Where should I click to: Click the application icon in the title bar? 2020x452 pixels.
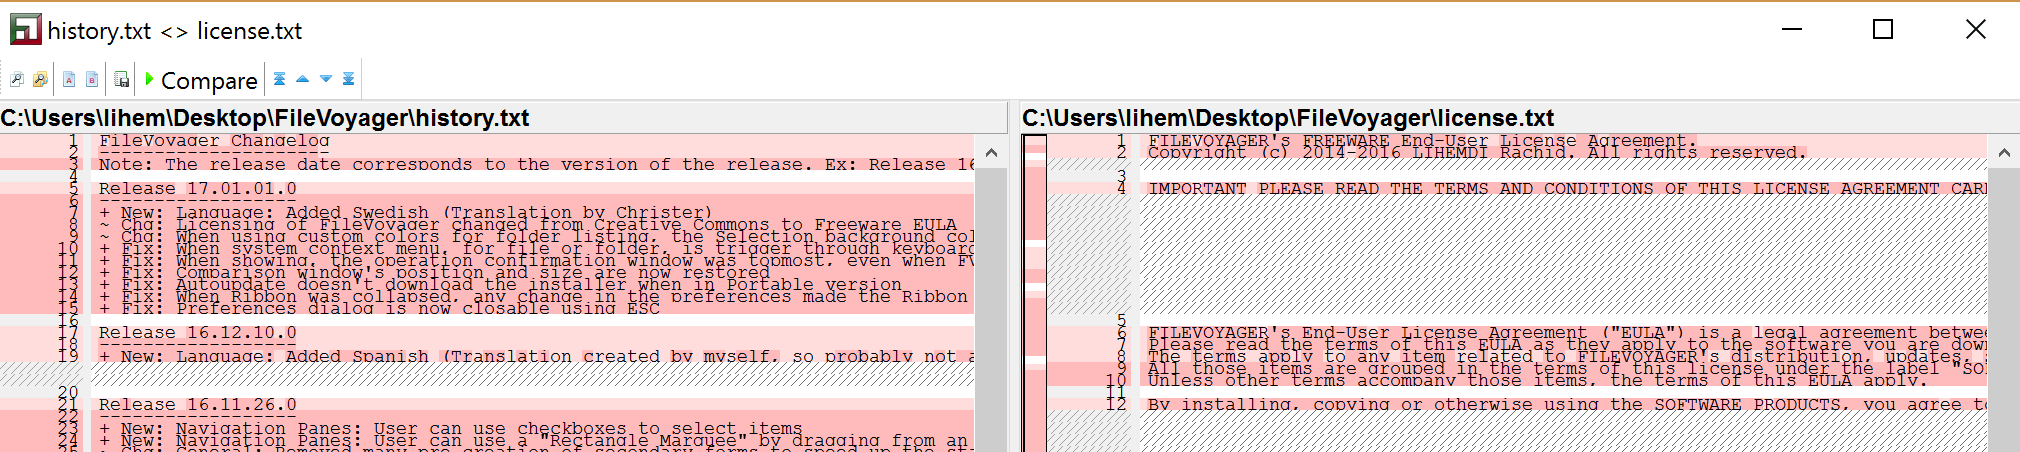(25, 30)
